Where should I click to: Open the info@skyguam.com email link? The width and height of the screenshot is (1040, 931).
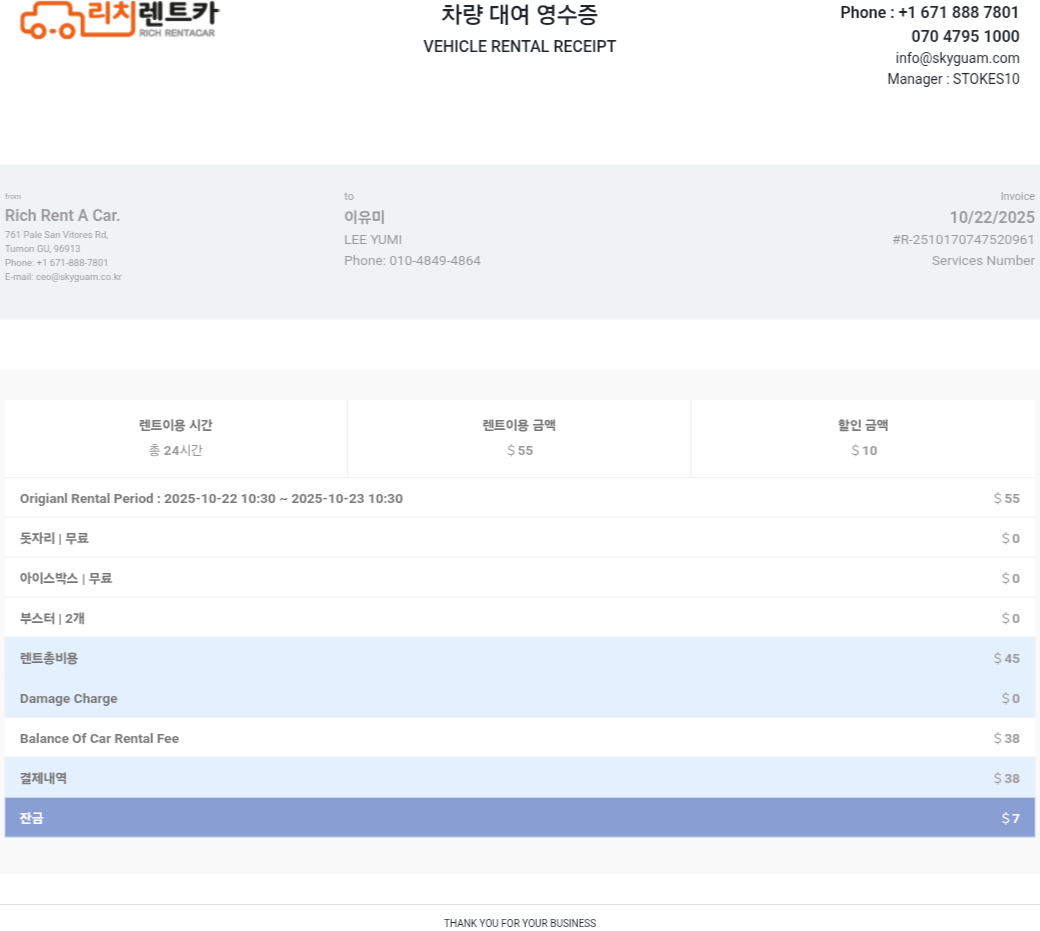click(957, 58)
